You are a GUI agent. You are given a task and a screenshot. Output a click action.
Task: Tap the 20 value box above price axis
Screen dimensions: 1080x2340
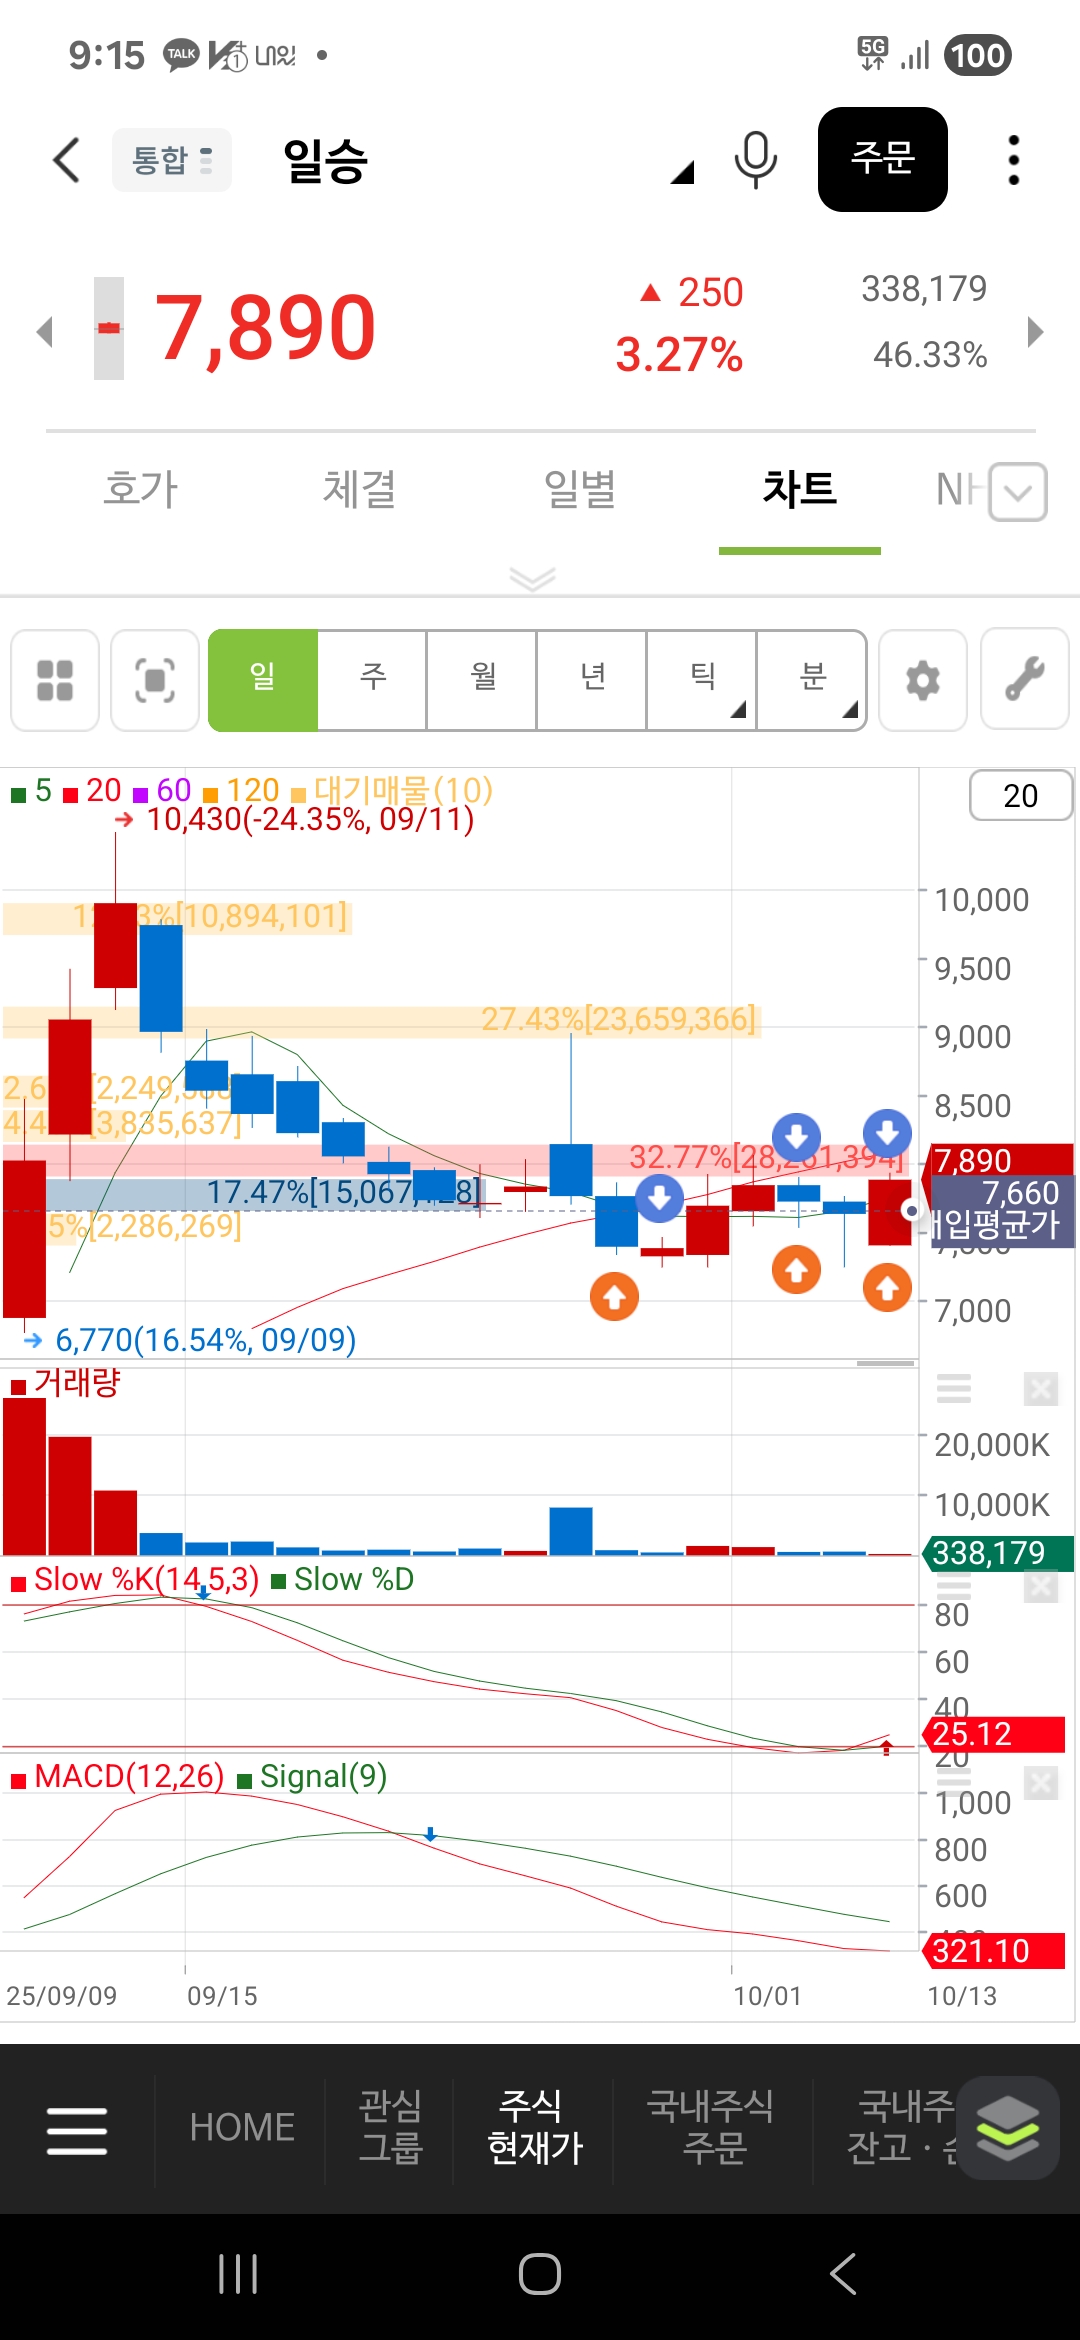(1020, 796)
